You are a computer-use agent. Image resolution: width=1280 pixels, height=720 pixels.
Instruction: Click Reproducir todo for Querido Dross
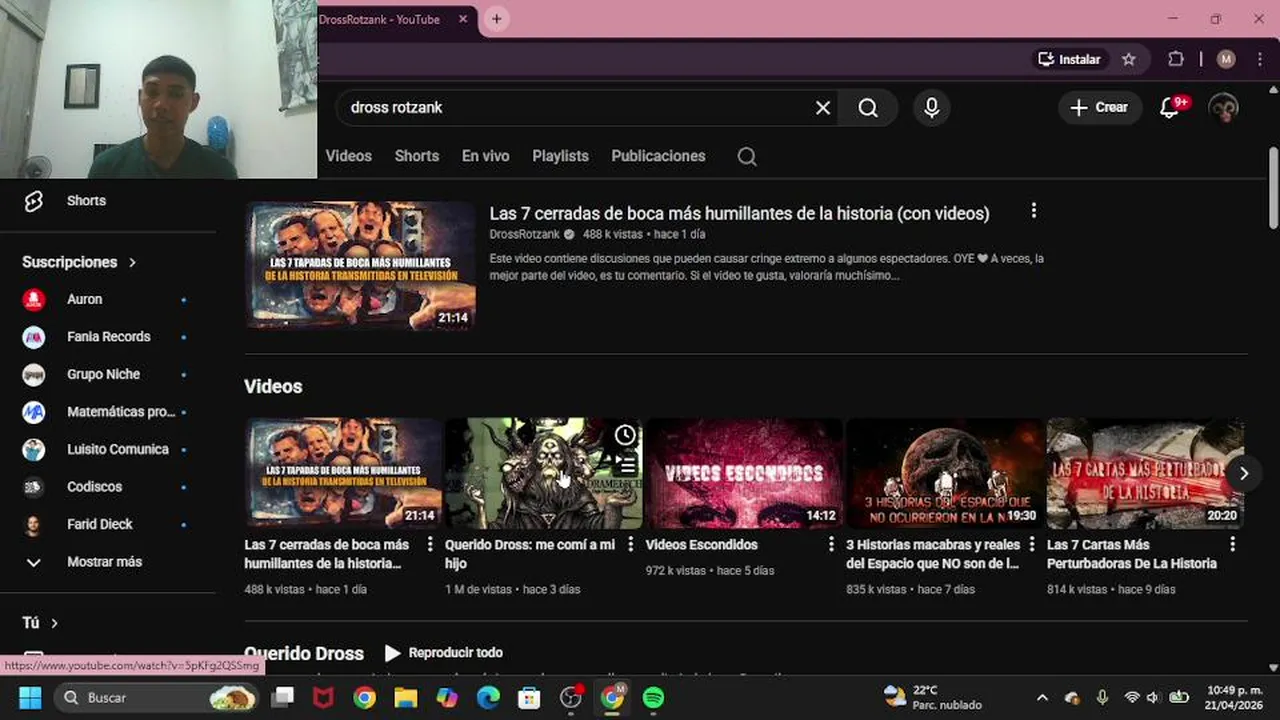pos(444,653)
